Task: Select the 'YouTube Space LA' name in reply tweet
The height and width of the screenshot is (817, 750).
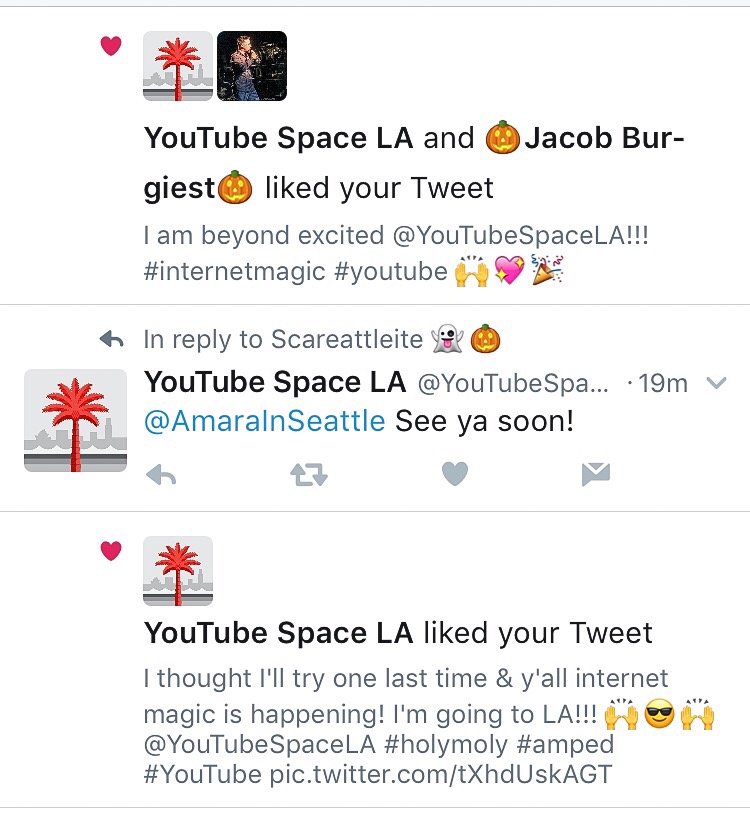Action: tap(275, 382)
